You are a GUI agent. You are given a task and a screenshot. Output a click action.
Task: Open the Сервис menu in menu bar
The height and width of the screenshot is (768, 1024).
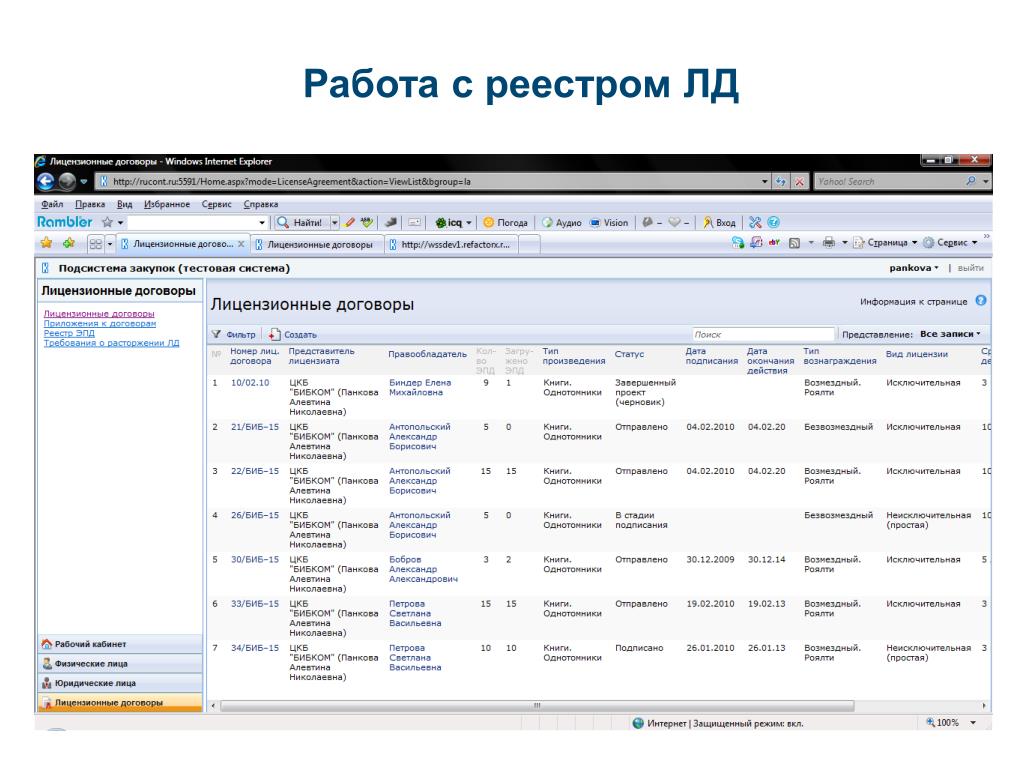tap(216, 204)
